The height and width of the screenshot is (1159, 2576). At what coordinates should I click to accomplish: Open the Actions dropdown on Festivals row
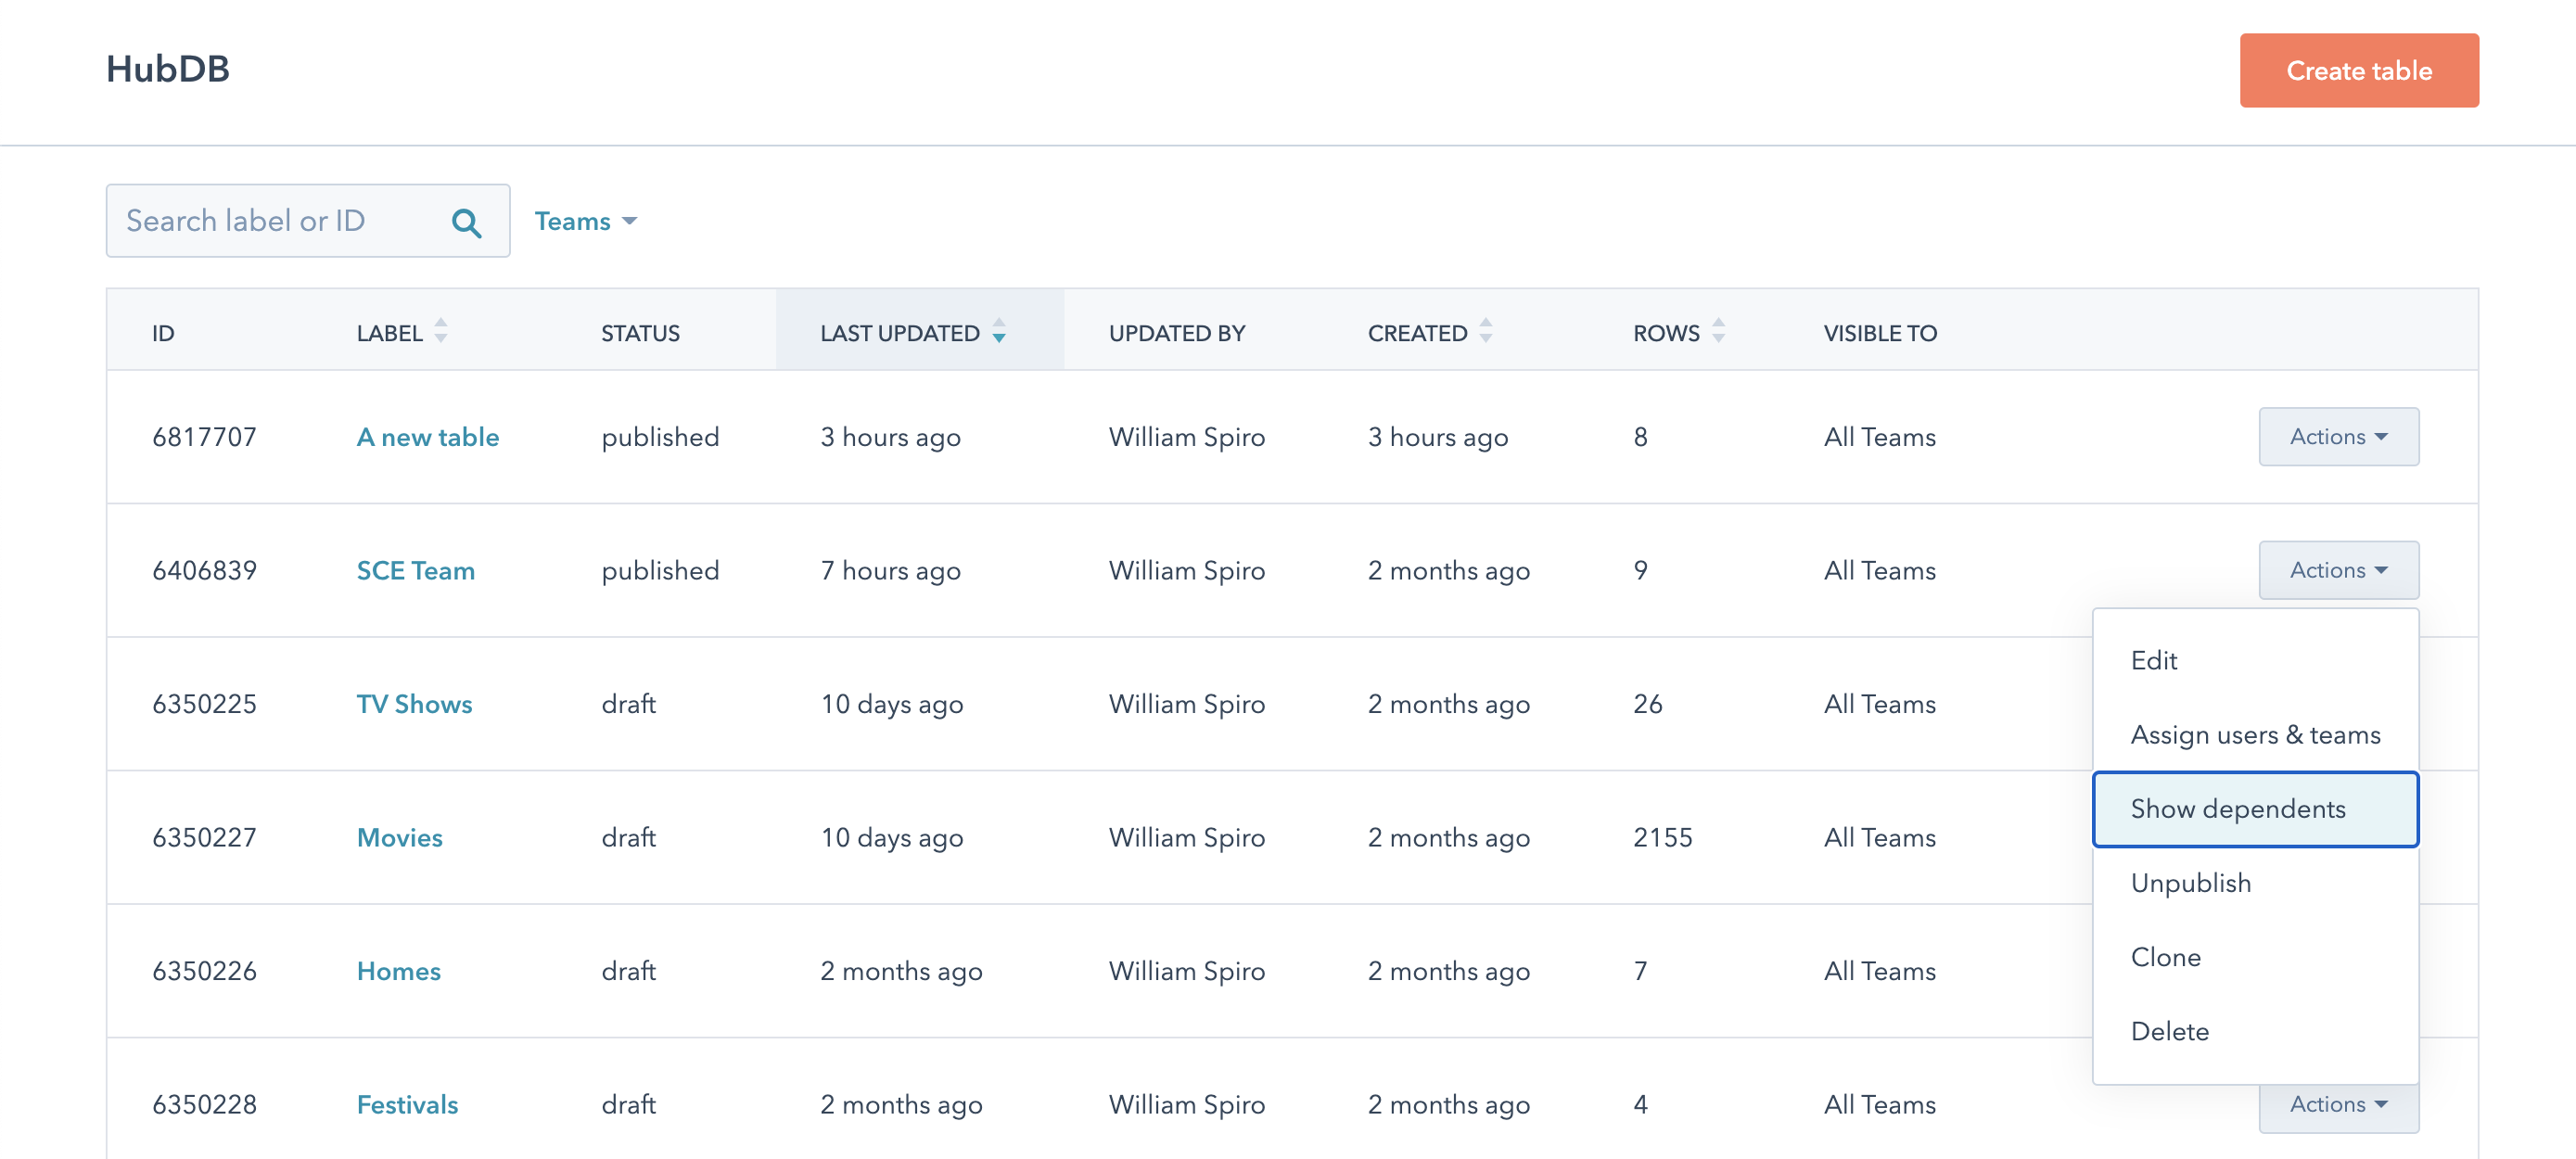point(2338,1104)
